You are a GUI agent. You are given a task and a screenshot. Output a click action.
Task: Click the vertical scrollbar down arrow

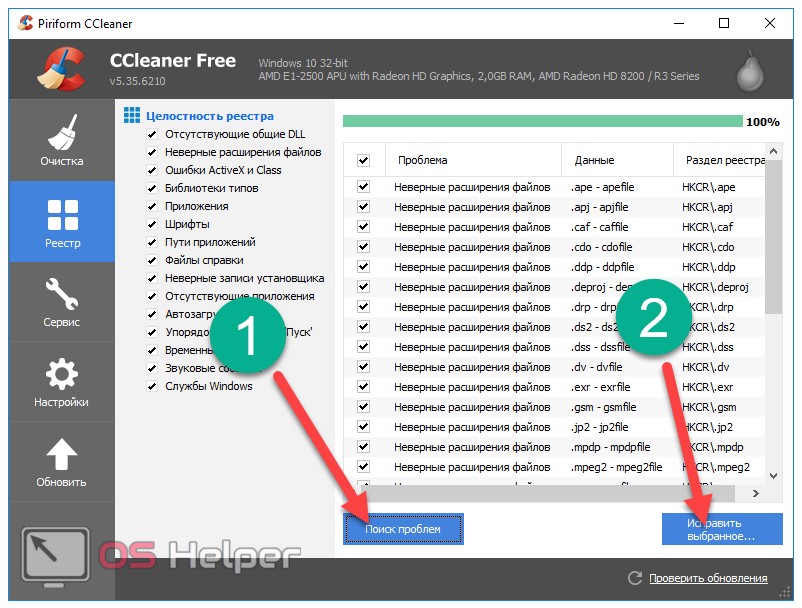773,476
